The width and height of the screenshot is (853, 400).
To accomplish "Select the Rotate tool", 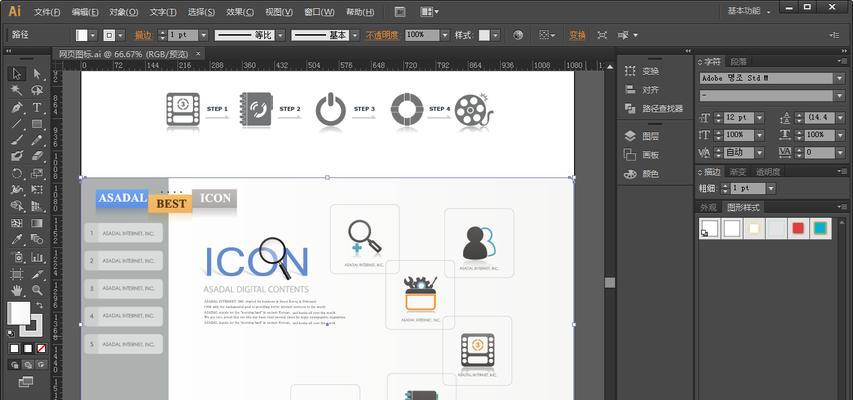I will tap(17, 174).
